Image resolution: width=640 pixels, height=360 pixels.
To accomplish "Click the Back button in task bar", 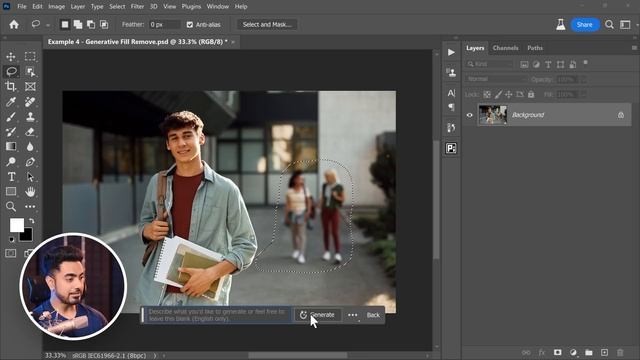I will point(373,315).
